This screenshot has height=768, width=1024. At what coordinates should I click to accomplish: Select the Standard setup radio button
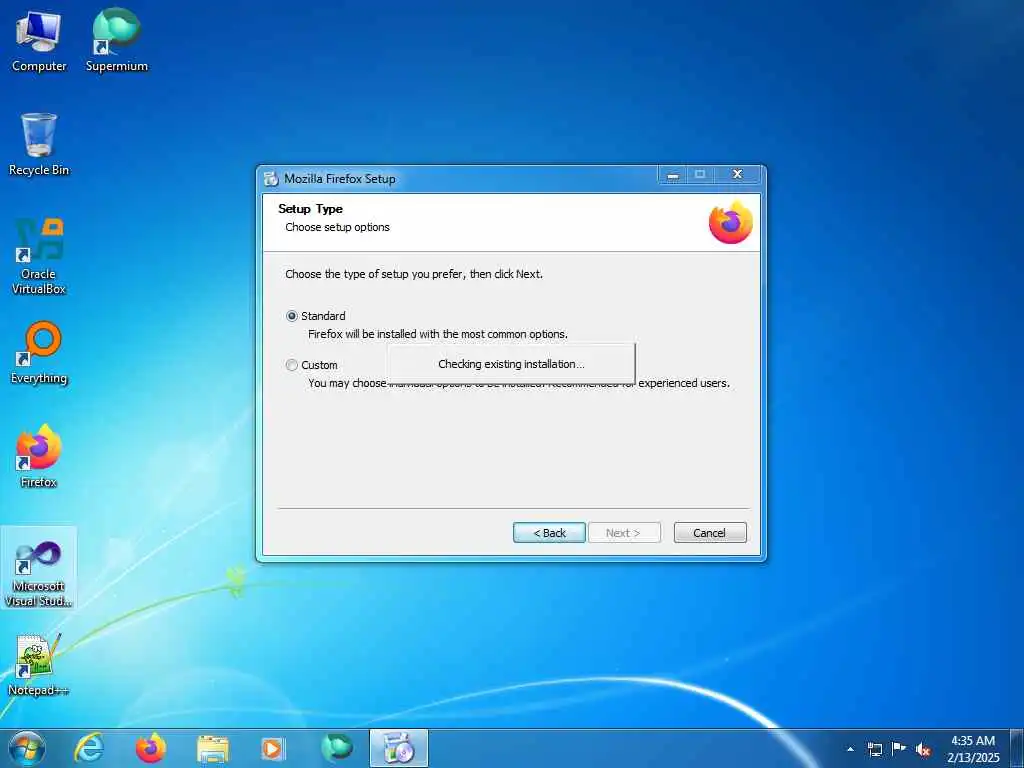292,316
